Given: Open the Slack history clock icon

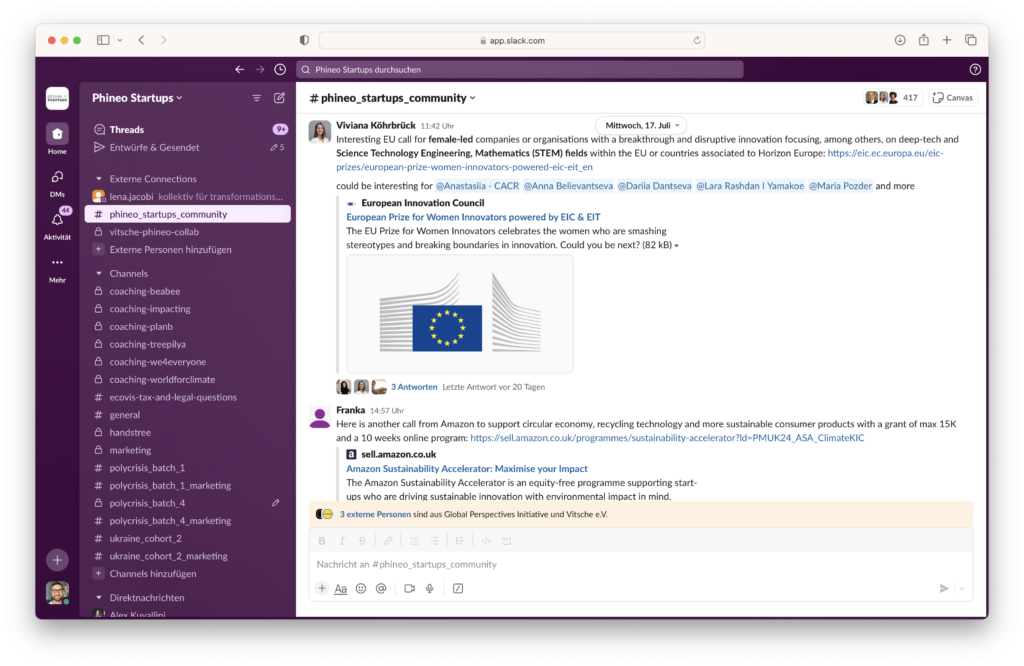Looking at the screenshot, I should (x=280, y=69).
